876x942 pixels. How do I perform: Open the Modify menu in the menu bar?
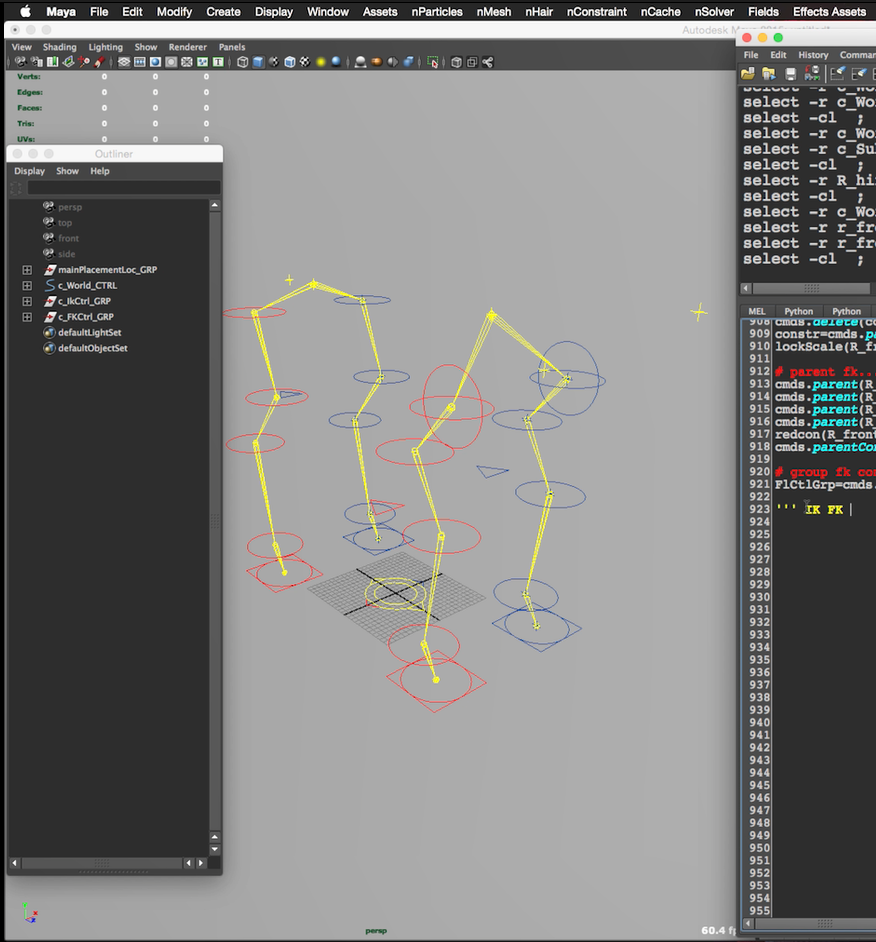click(x=174, y=11)
